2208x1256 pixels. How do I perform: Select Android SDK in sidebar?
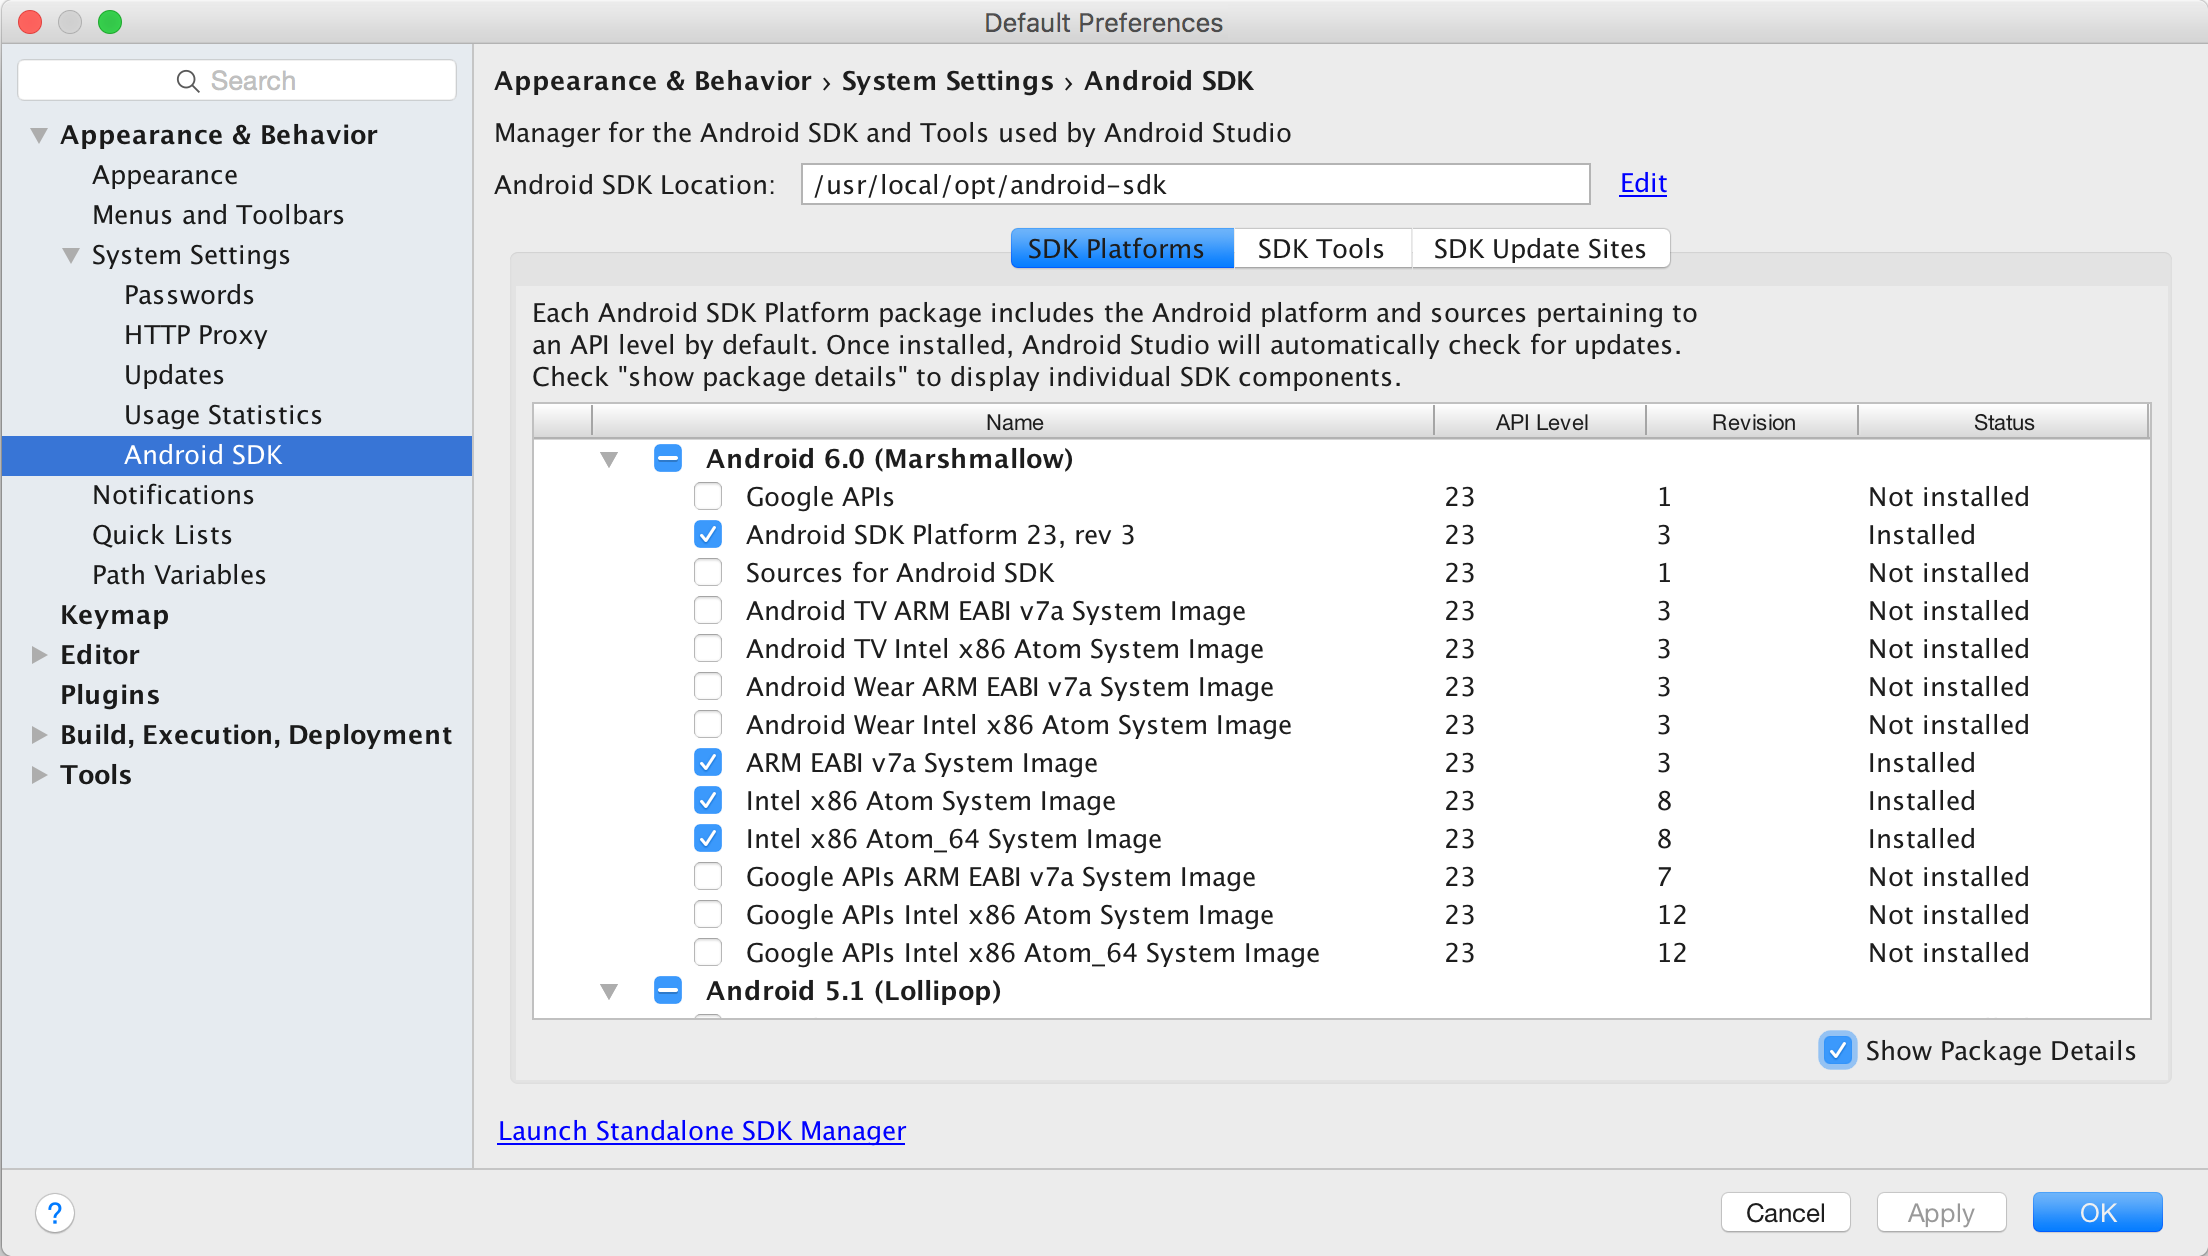(237, 455)
